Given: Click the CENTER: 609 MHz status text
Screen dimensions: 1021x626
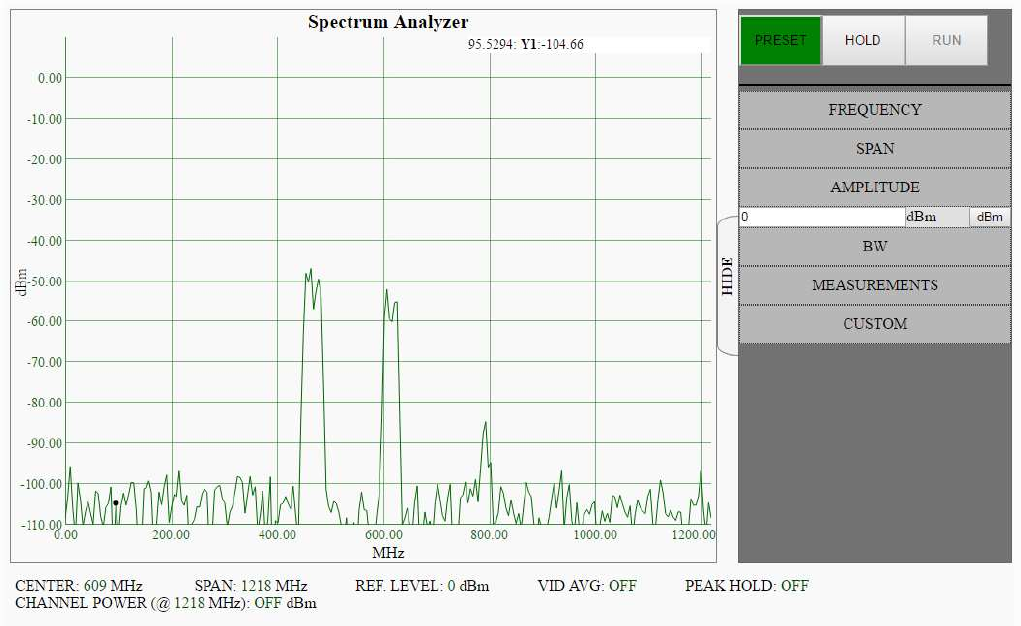Looking at the screenshot, I should (x=79, y=586).
